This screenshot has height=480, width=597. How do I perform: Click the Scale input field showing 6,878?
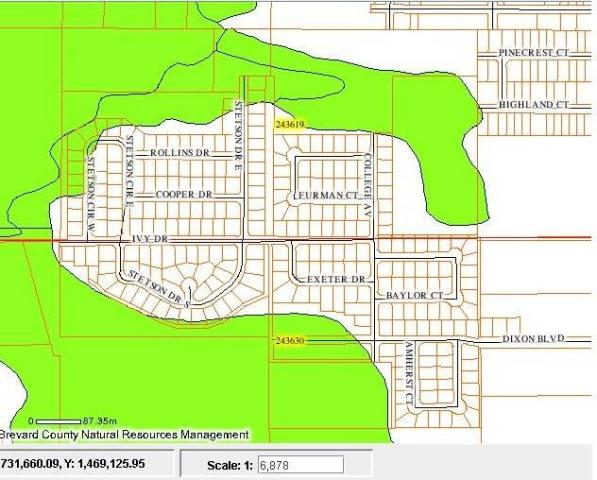[301, 465]
